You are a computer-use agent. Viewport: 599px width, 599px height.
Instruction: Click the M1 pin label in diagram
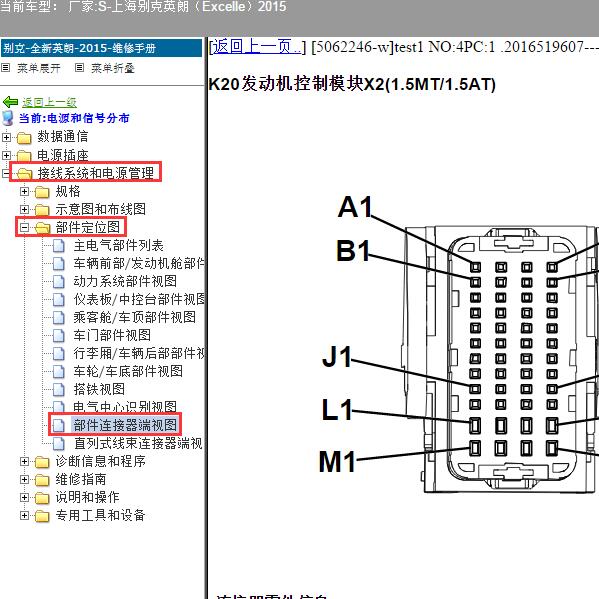tap(337, 461)
